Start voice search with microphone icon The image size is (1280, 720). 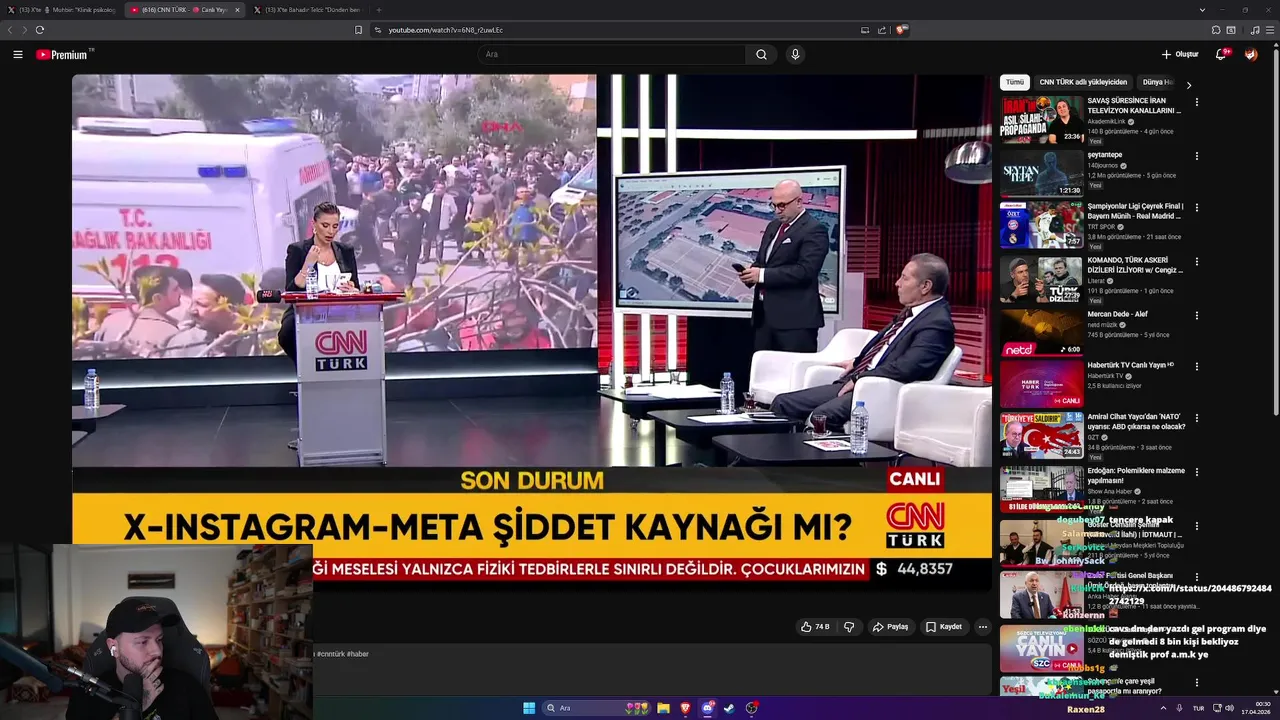[795, 55]
